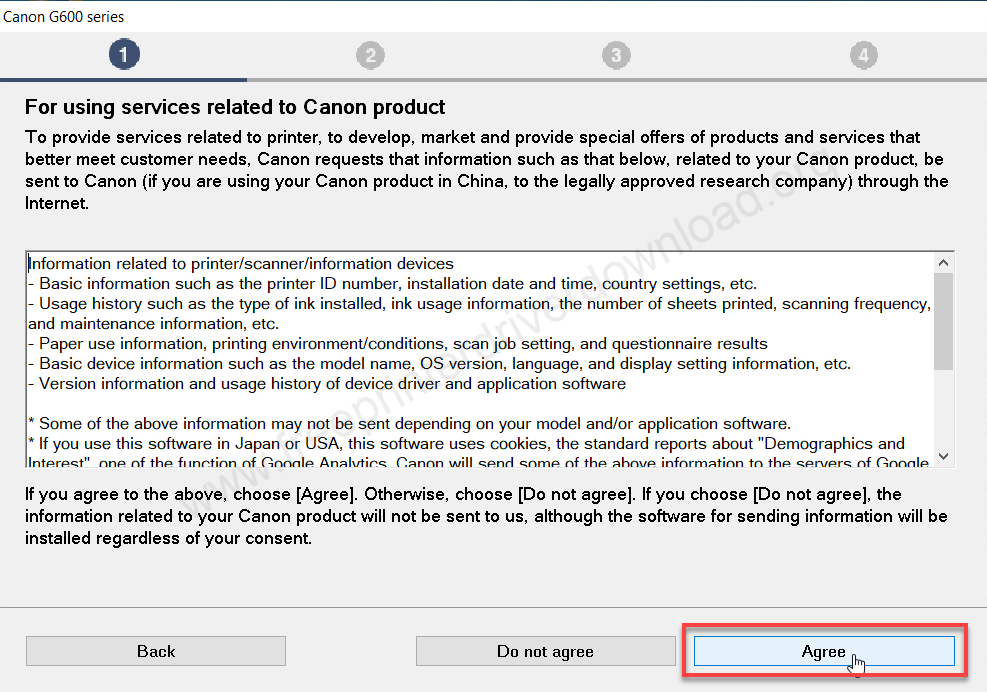Click the step 4 circle indicator
This screenshot has height=692, width=987.
[864, 55]
